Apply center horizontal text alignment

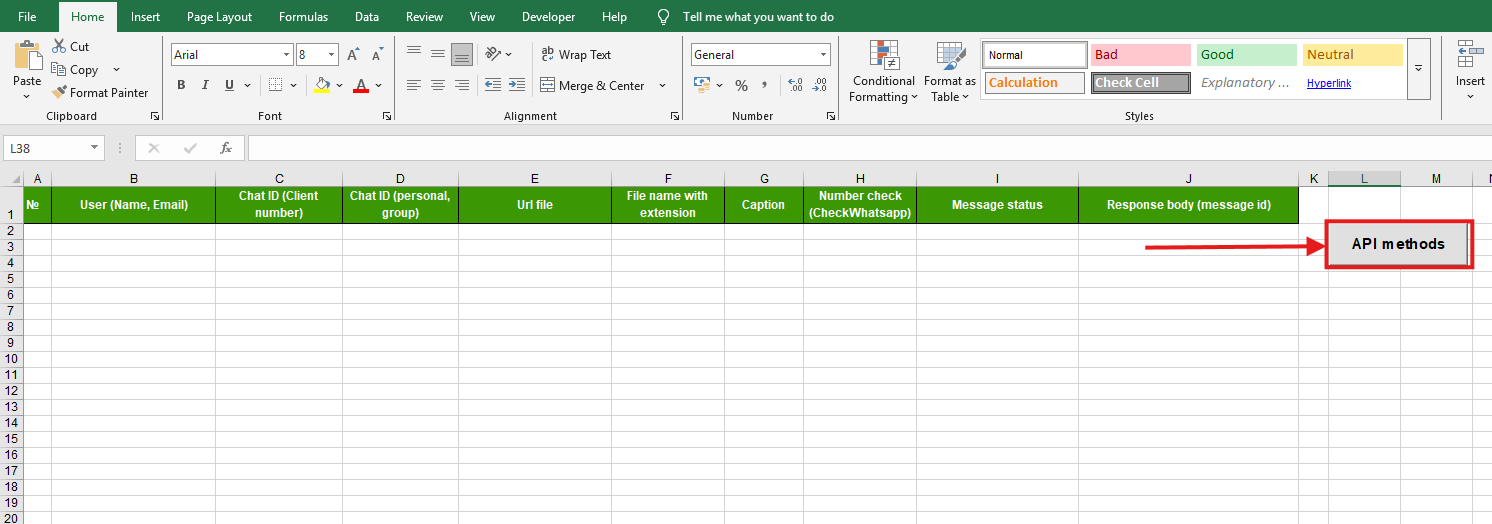tap(437, 85)
